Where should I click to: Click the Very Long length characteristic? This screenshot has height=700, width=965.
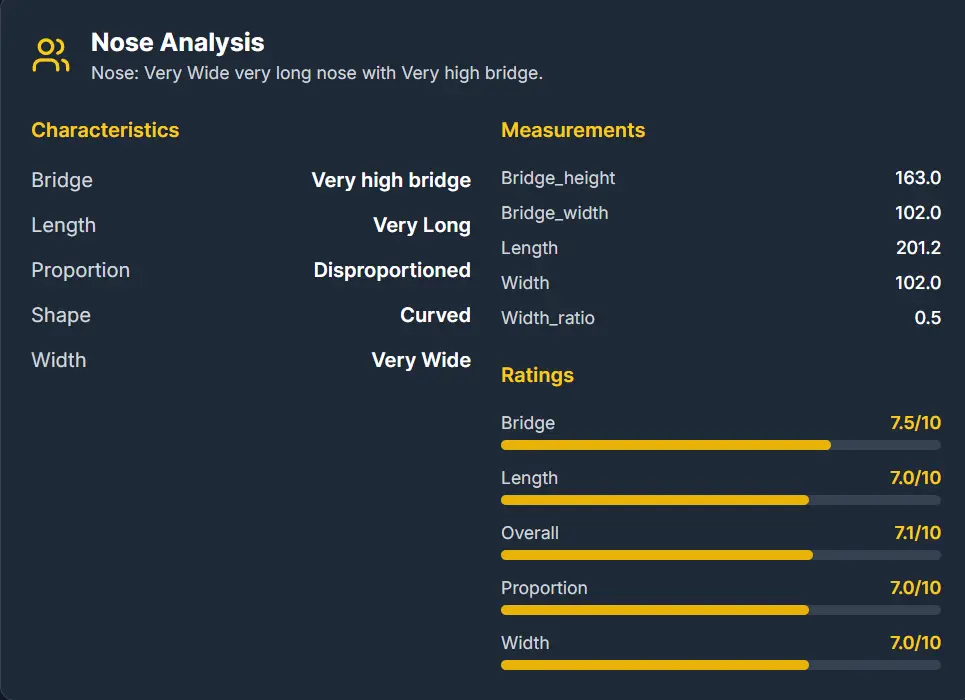tap(421, 225)
